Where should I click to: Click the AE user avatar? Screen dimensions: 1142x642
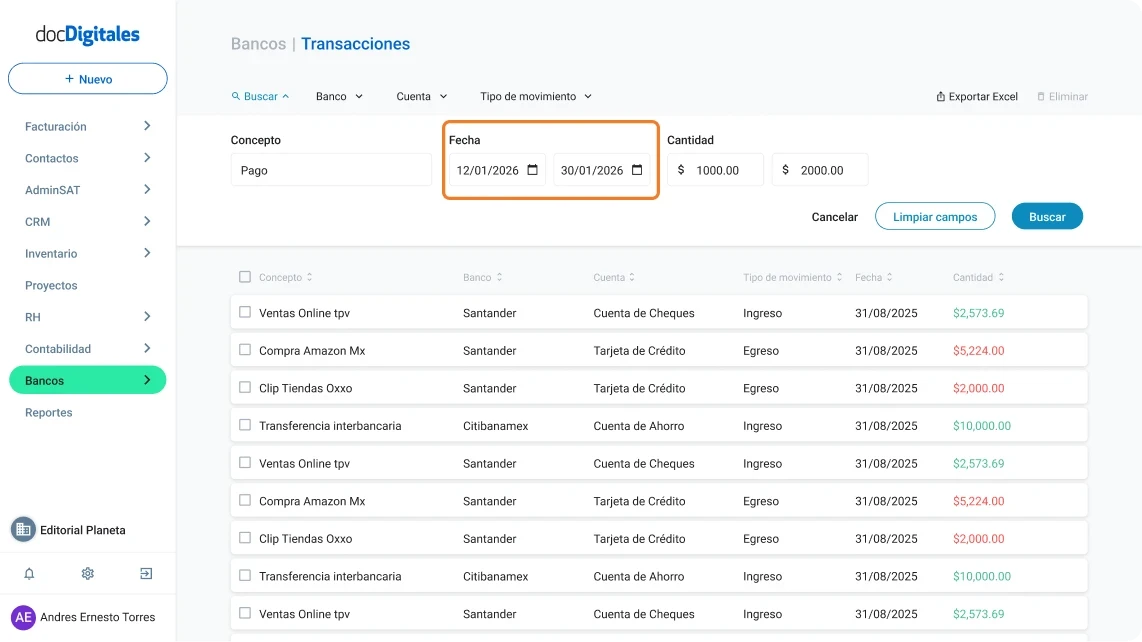tap(23, 617)
